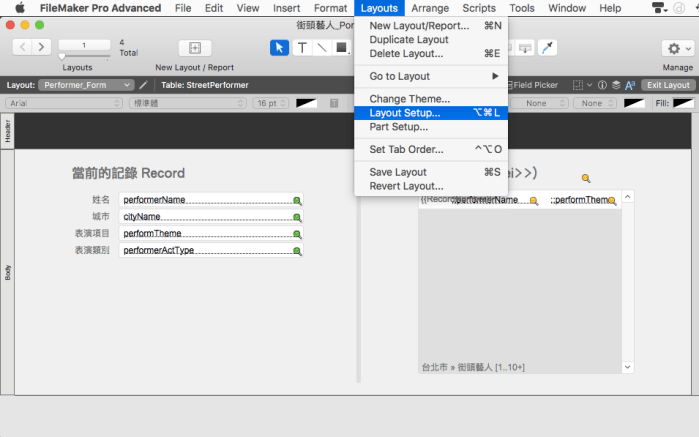Expand the screen stencil chevron
Screen dimensions: 699x437
tap(589, 85)
